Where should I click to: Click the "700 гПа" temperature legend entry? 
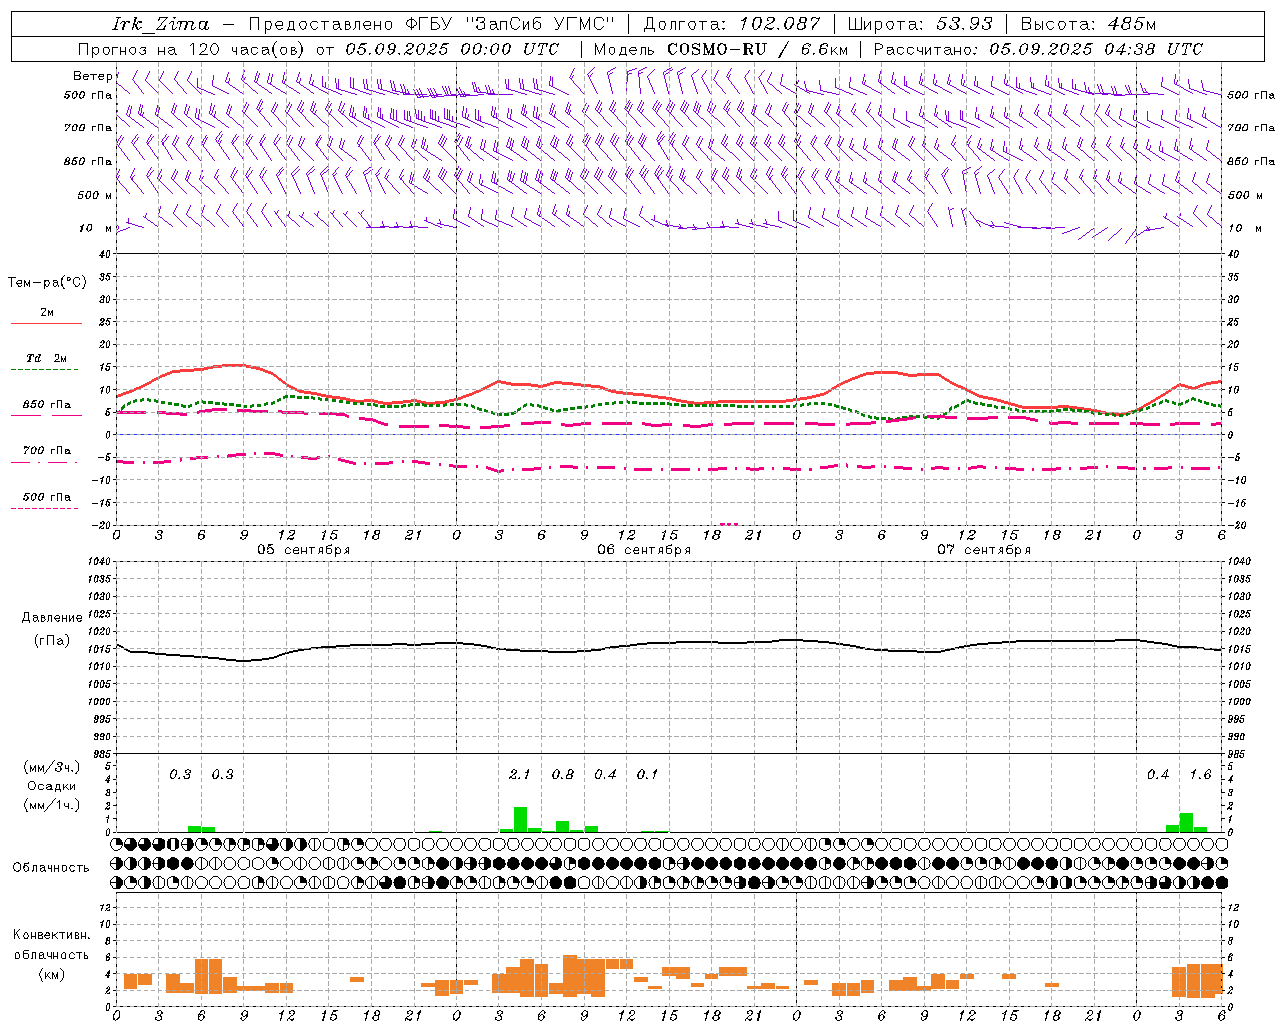pos(47,451)
